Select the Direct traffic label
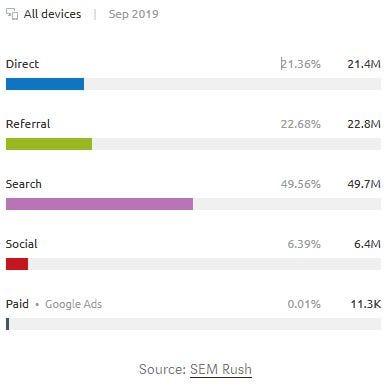 pyautogui.click(x=22, y=64)
